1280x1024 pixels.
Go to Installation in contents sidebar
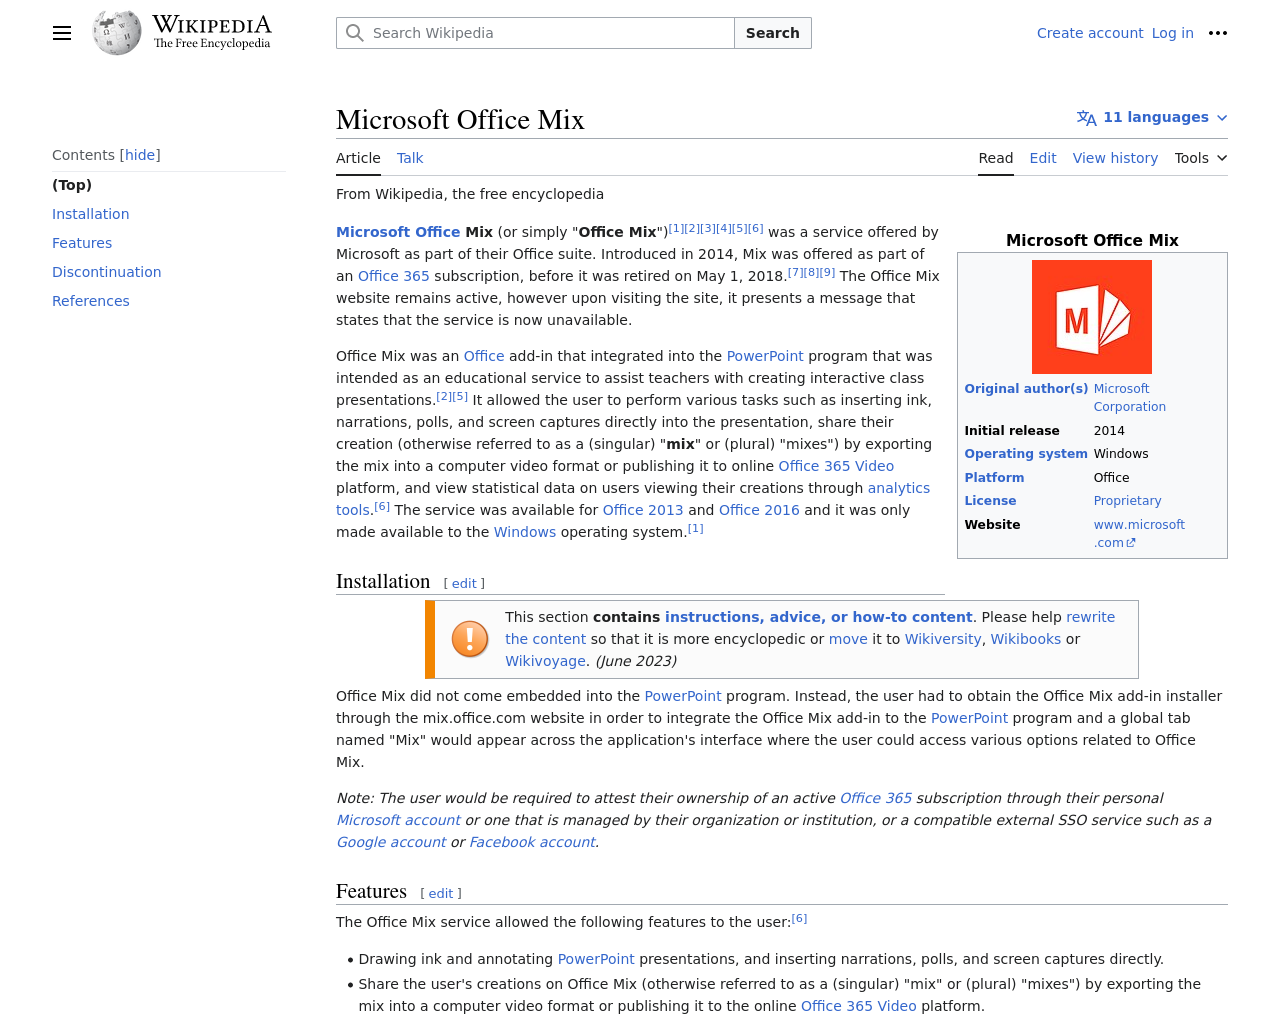(90, 214)
